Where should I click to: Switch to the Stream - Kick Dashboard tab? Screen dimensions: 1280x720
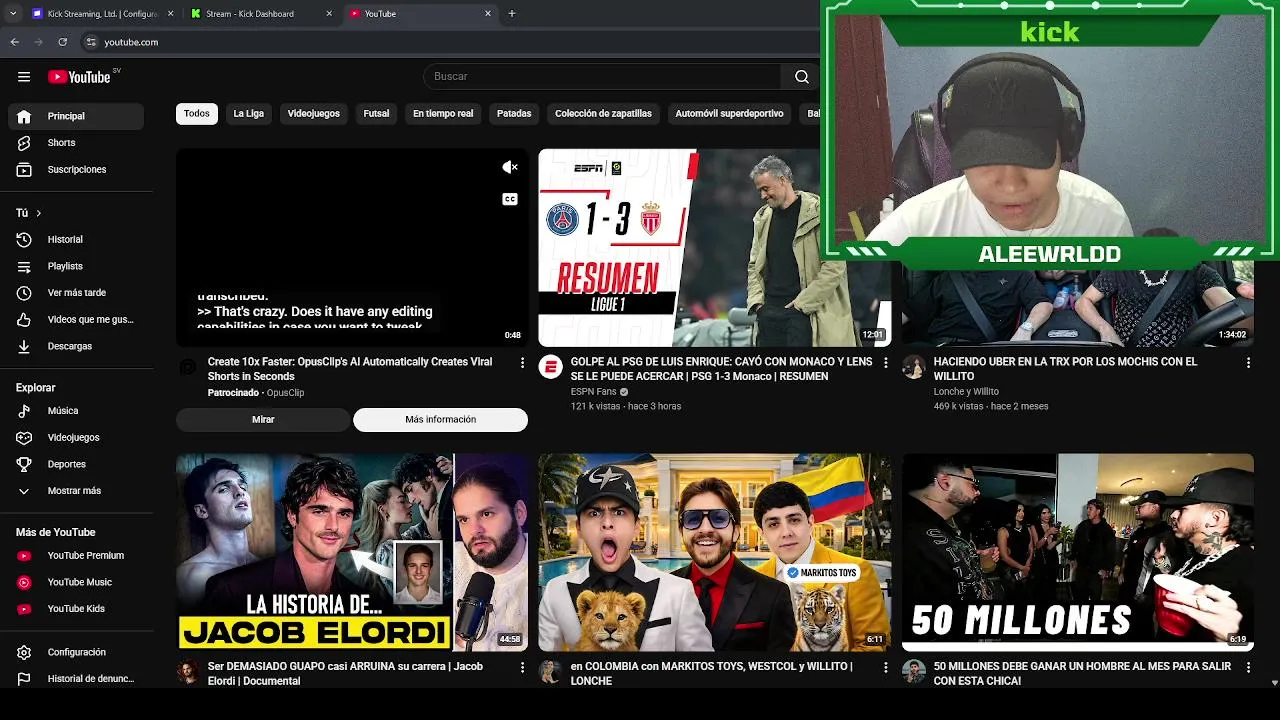(x=260, y=14)
